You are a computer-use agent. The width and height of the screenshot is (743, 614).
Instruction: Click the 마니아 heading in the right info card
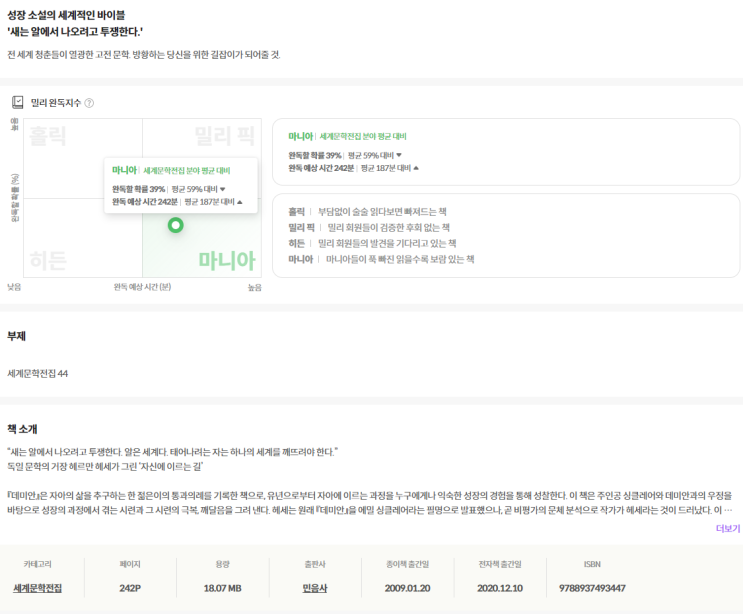(300, 136)
